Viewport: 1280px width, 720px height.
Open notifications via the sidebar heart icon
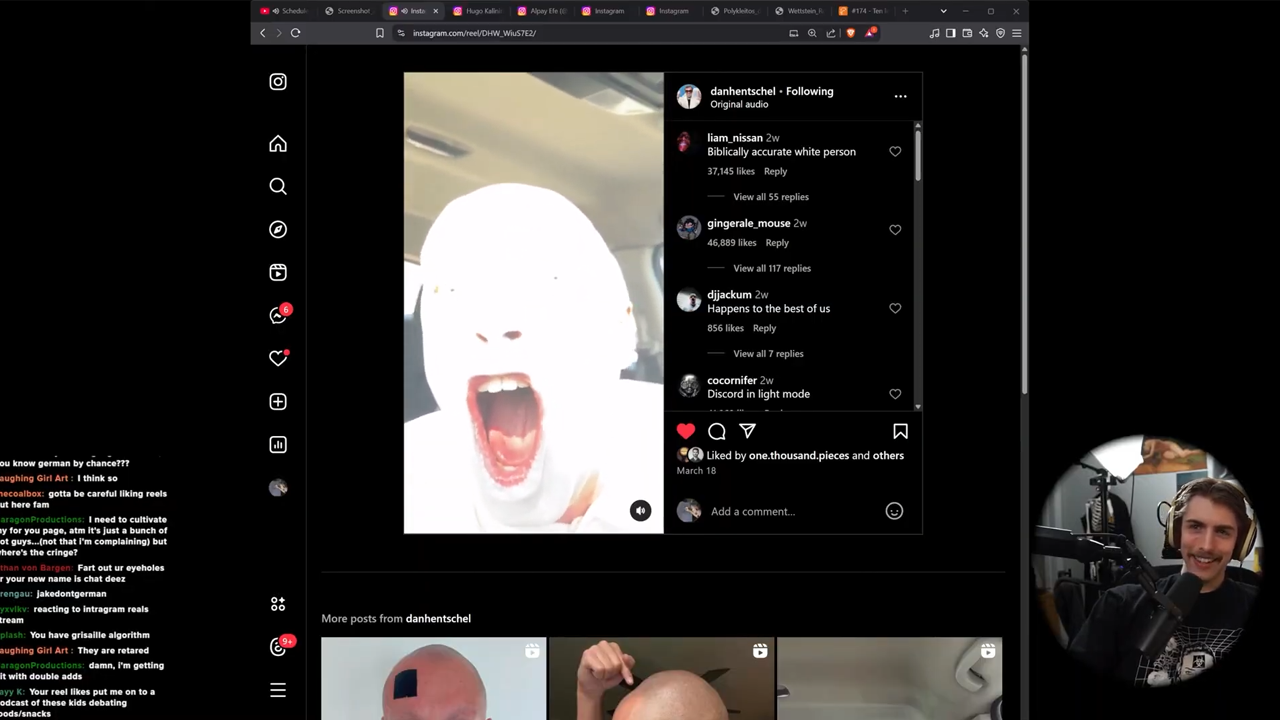tap(277, 358)
